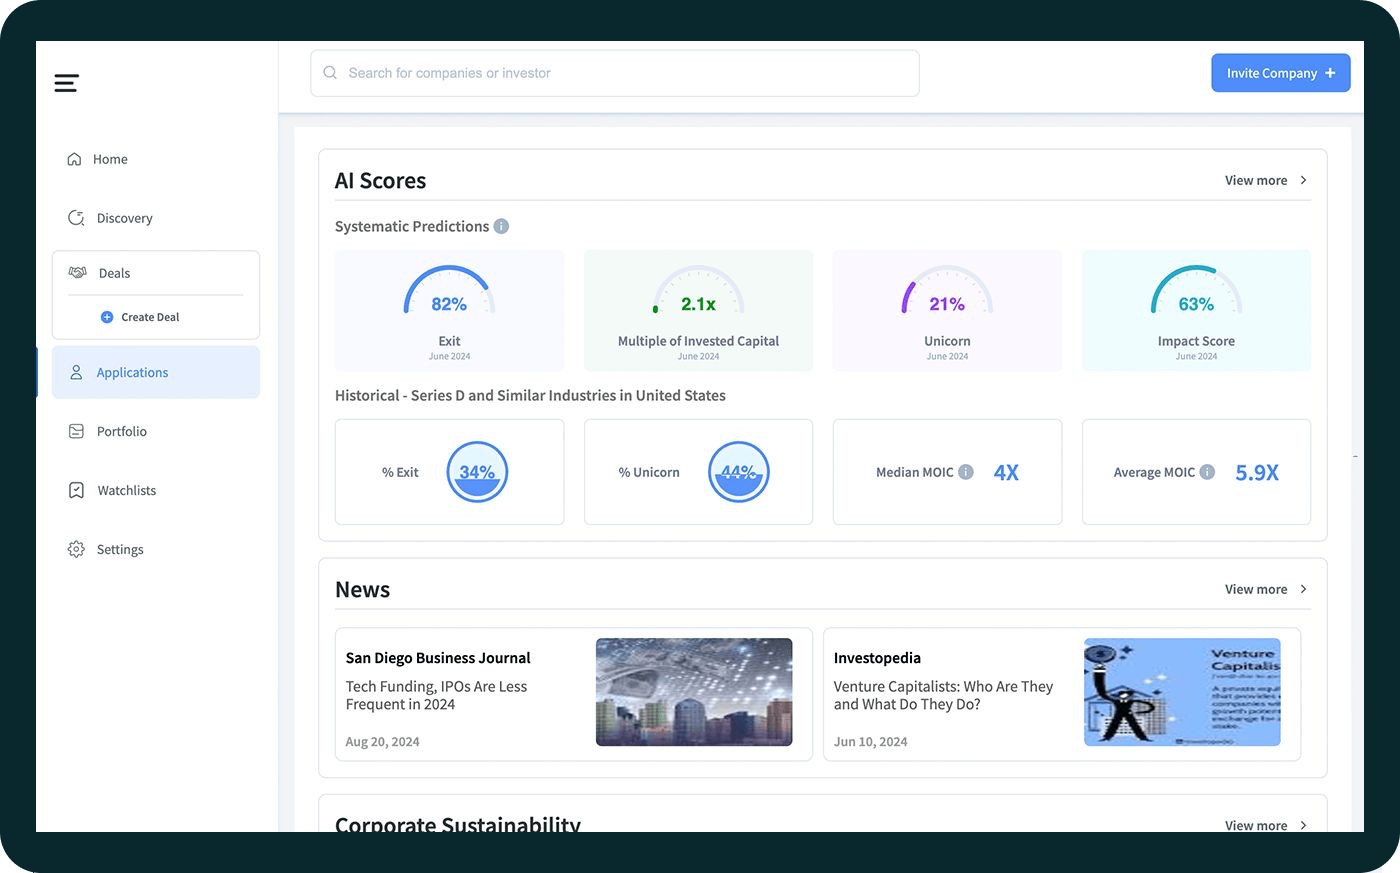The width and height of the screenshot is (1400, 873).
Task: Open Watchlists from the sidebar
Action: (127, 490)
